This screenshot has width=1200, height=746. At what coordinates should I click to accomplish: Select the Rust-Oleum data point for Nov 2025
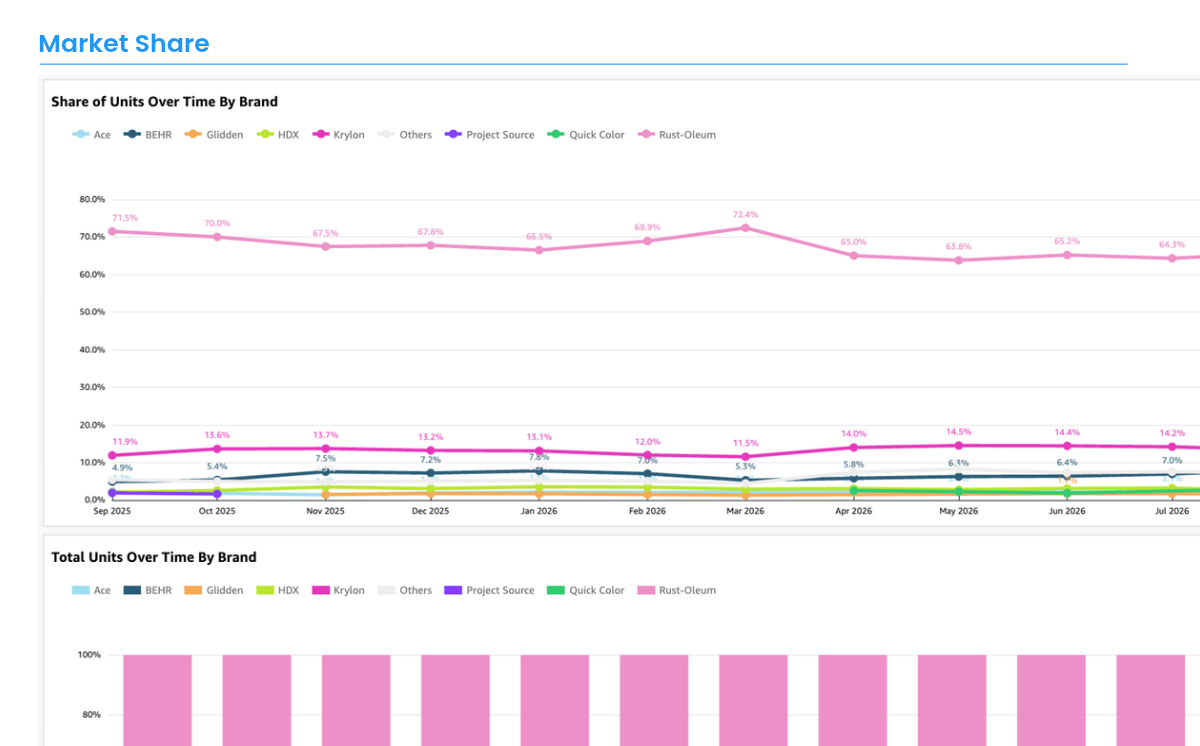pos(325,246)
